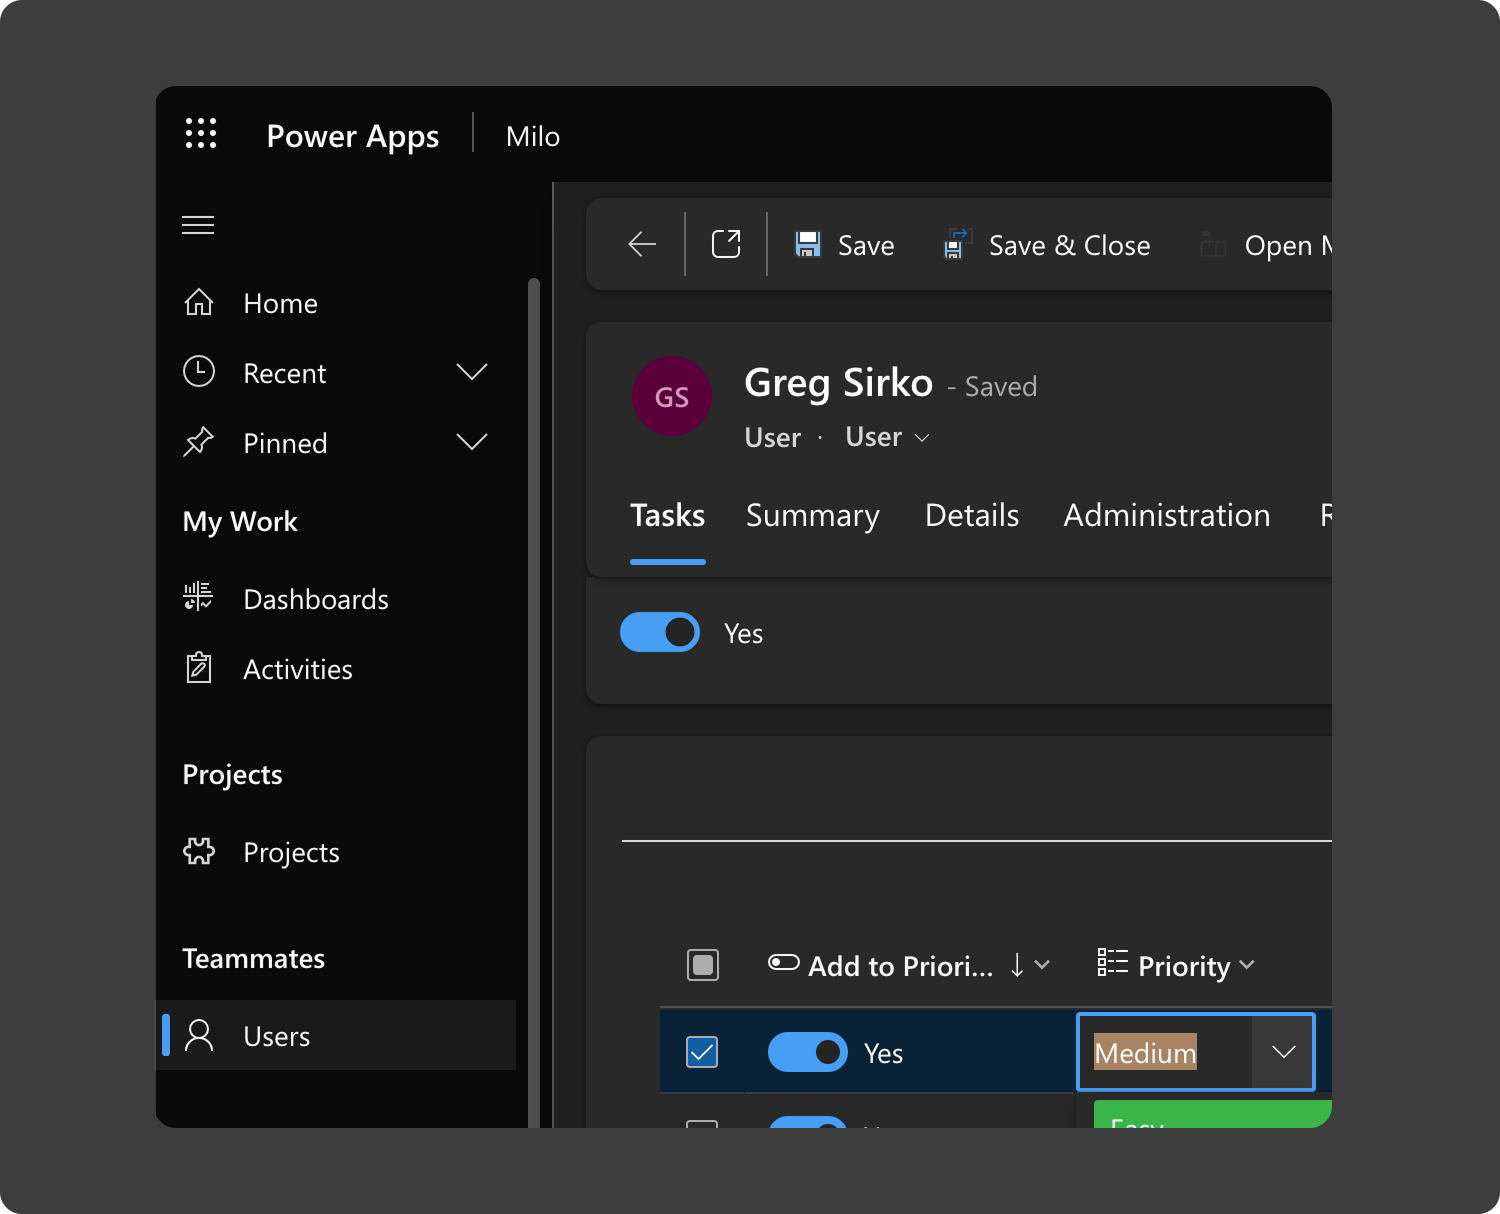This screenshot has width=1500, height=1214.
Task: Expand the Recent section chevron
Action: [x=472, y=372]
